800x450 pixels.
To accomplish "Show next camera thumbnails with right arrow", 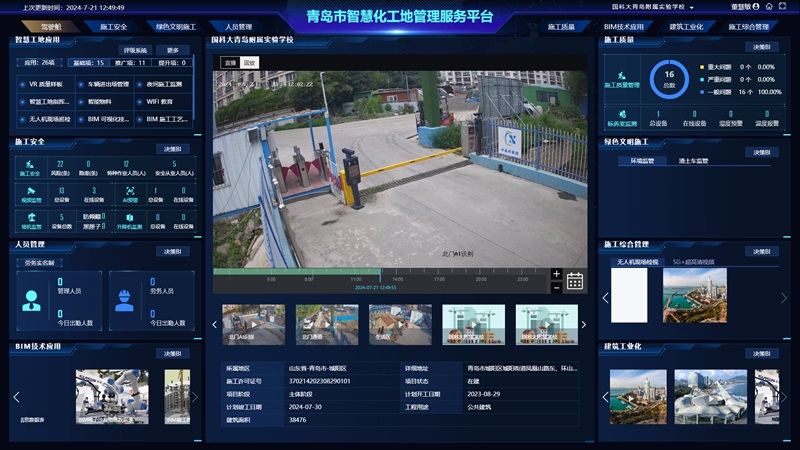I will (x=584, y=324).
